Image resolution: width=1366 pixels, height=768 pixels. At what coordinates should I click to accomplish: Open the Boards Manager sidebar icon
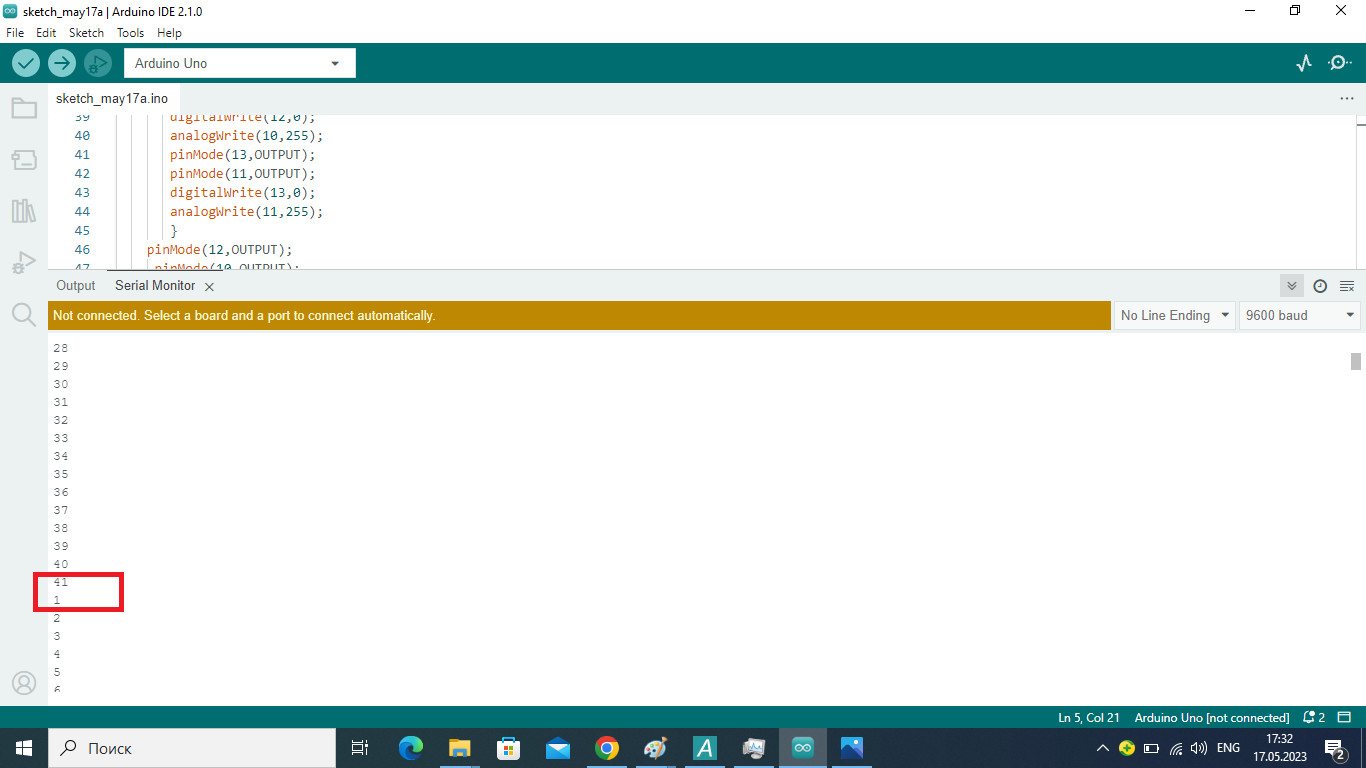click(24, 160)
